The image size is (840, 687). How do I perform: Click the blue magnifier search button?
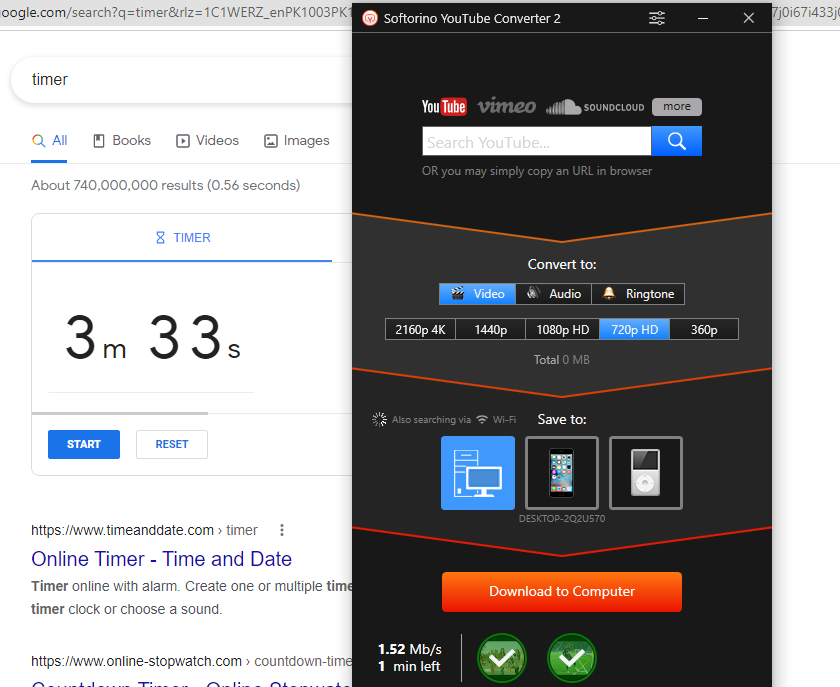pos(677,141)
